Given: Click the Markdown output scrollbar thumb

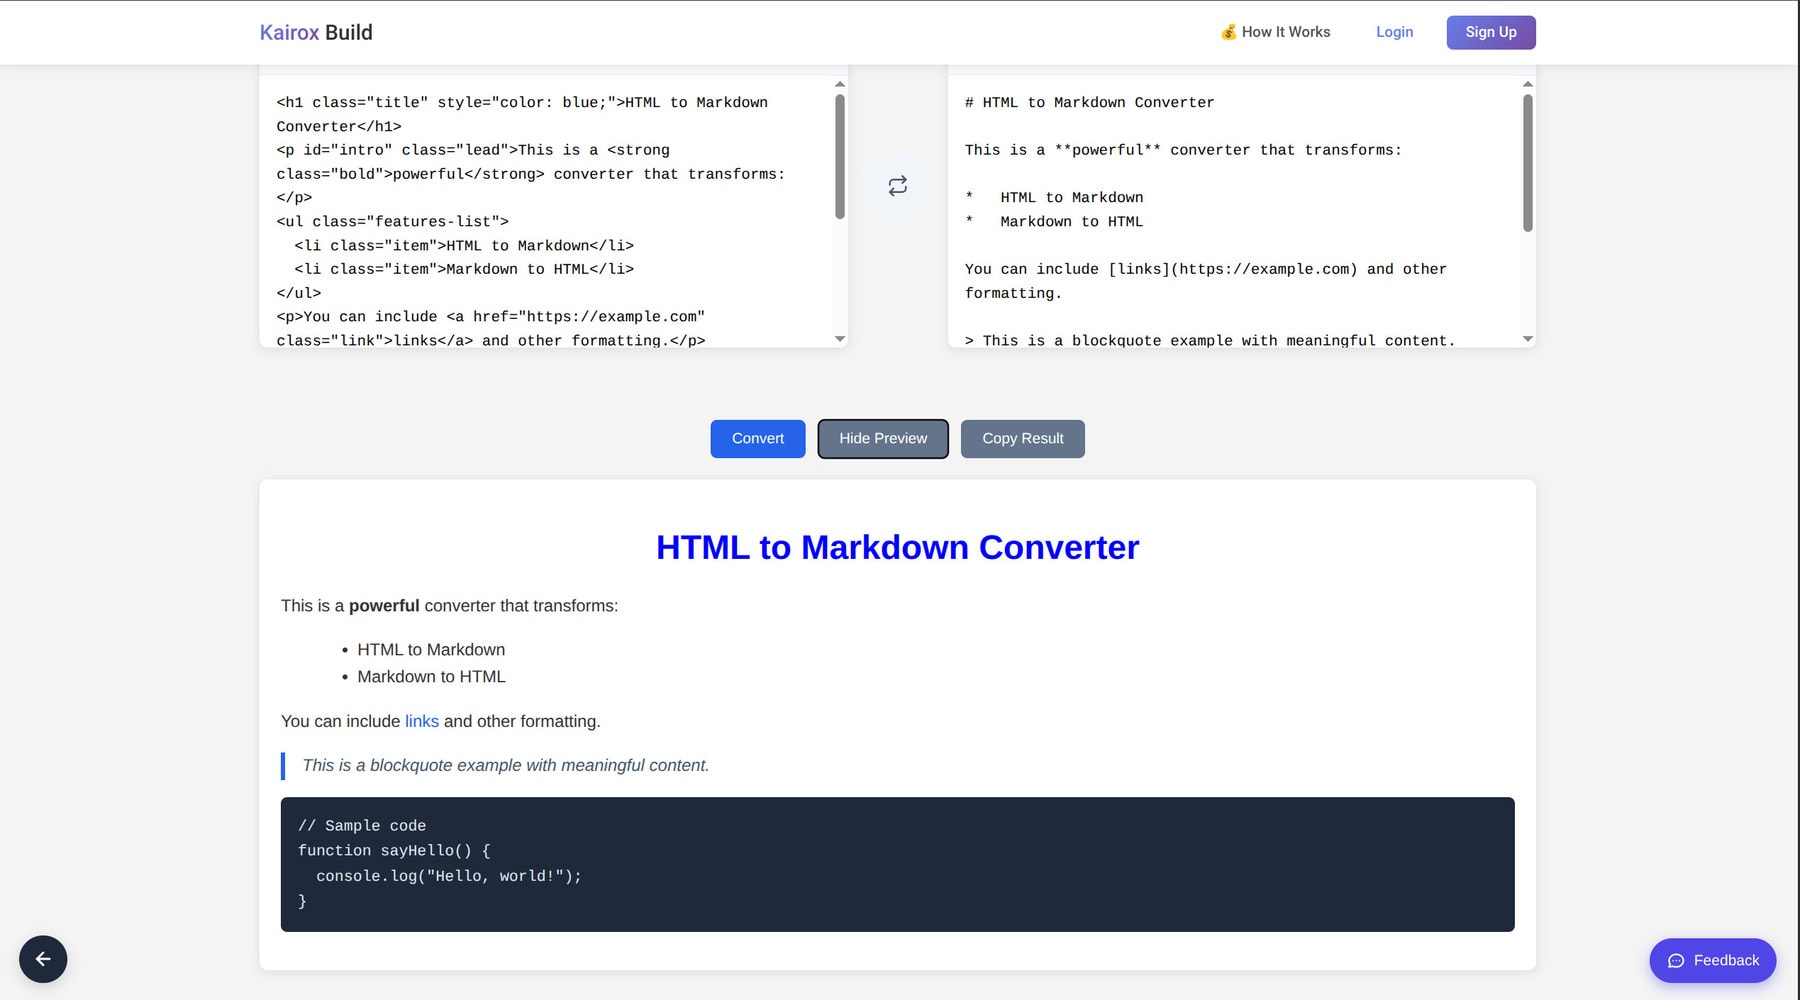Looking at the screenshot, I should click(1527, 162).
